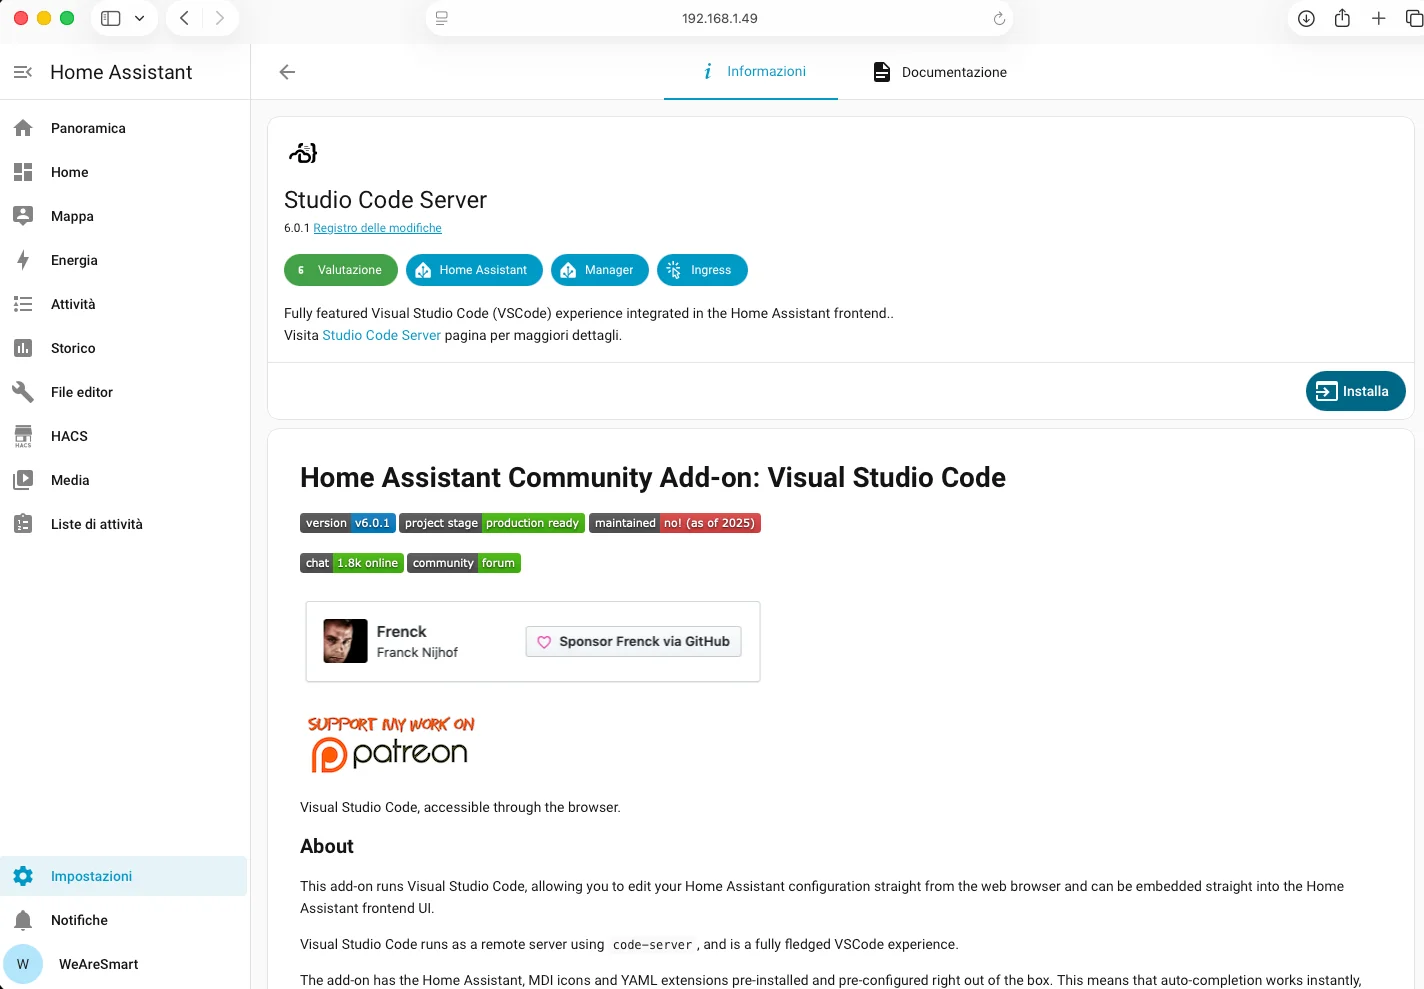Open Impostazioni gear icon
This screenshot has width=1424, height=989.
(23, 876)
